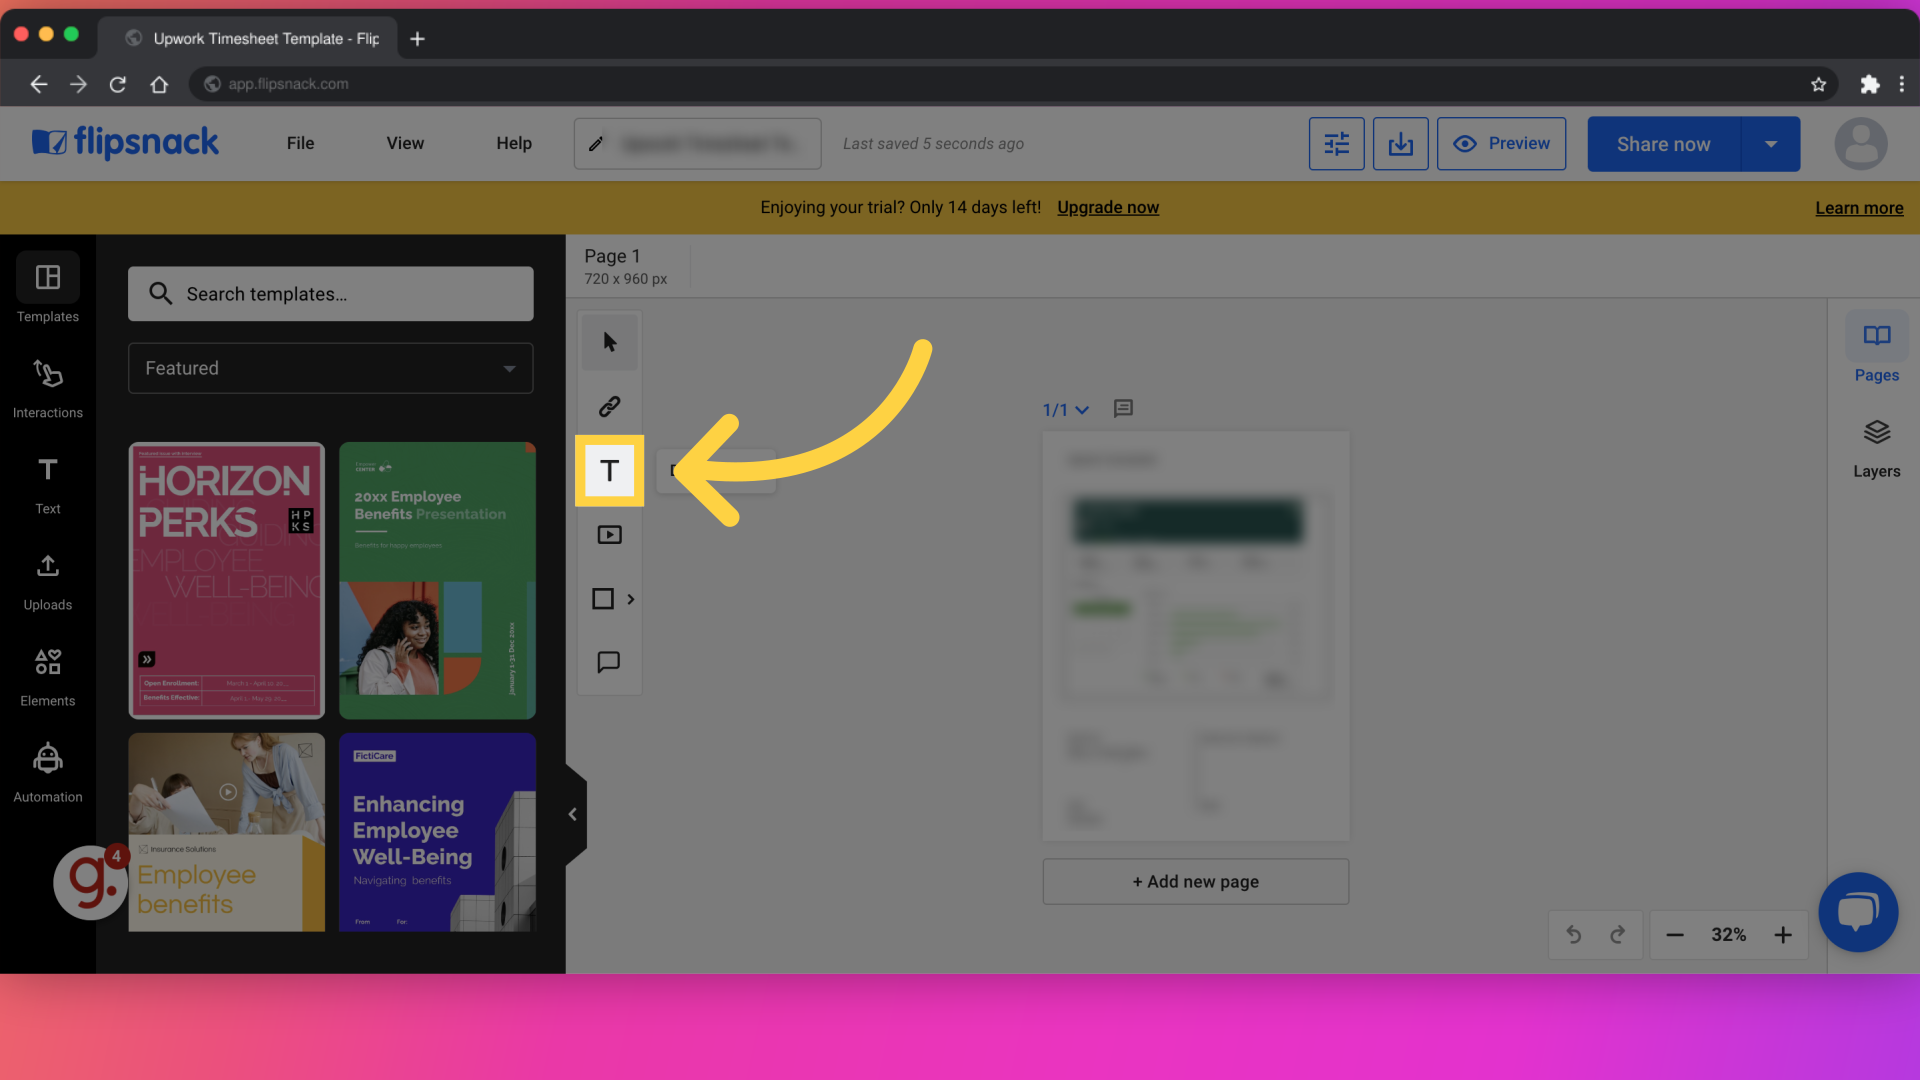Collapse the left sidebar panel
1920x1080 pixels.
(x=572, y=814)
